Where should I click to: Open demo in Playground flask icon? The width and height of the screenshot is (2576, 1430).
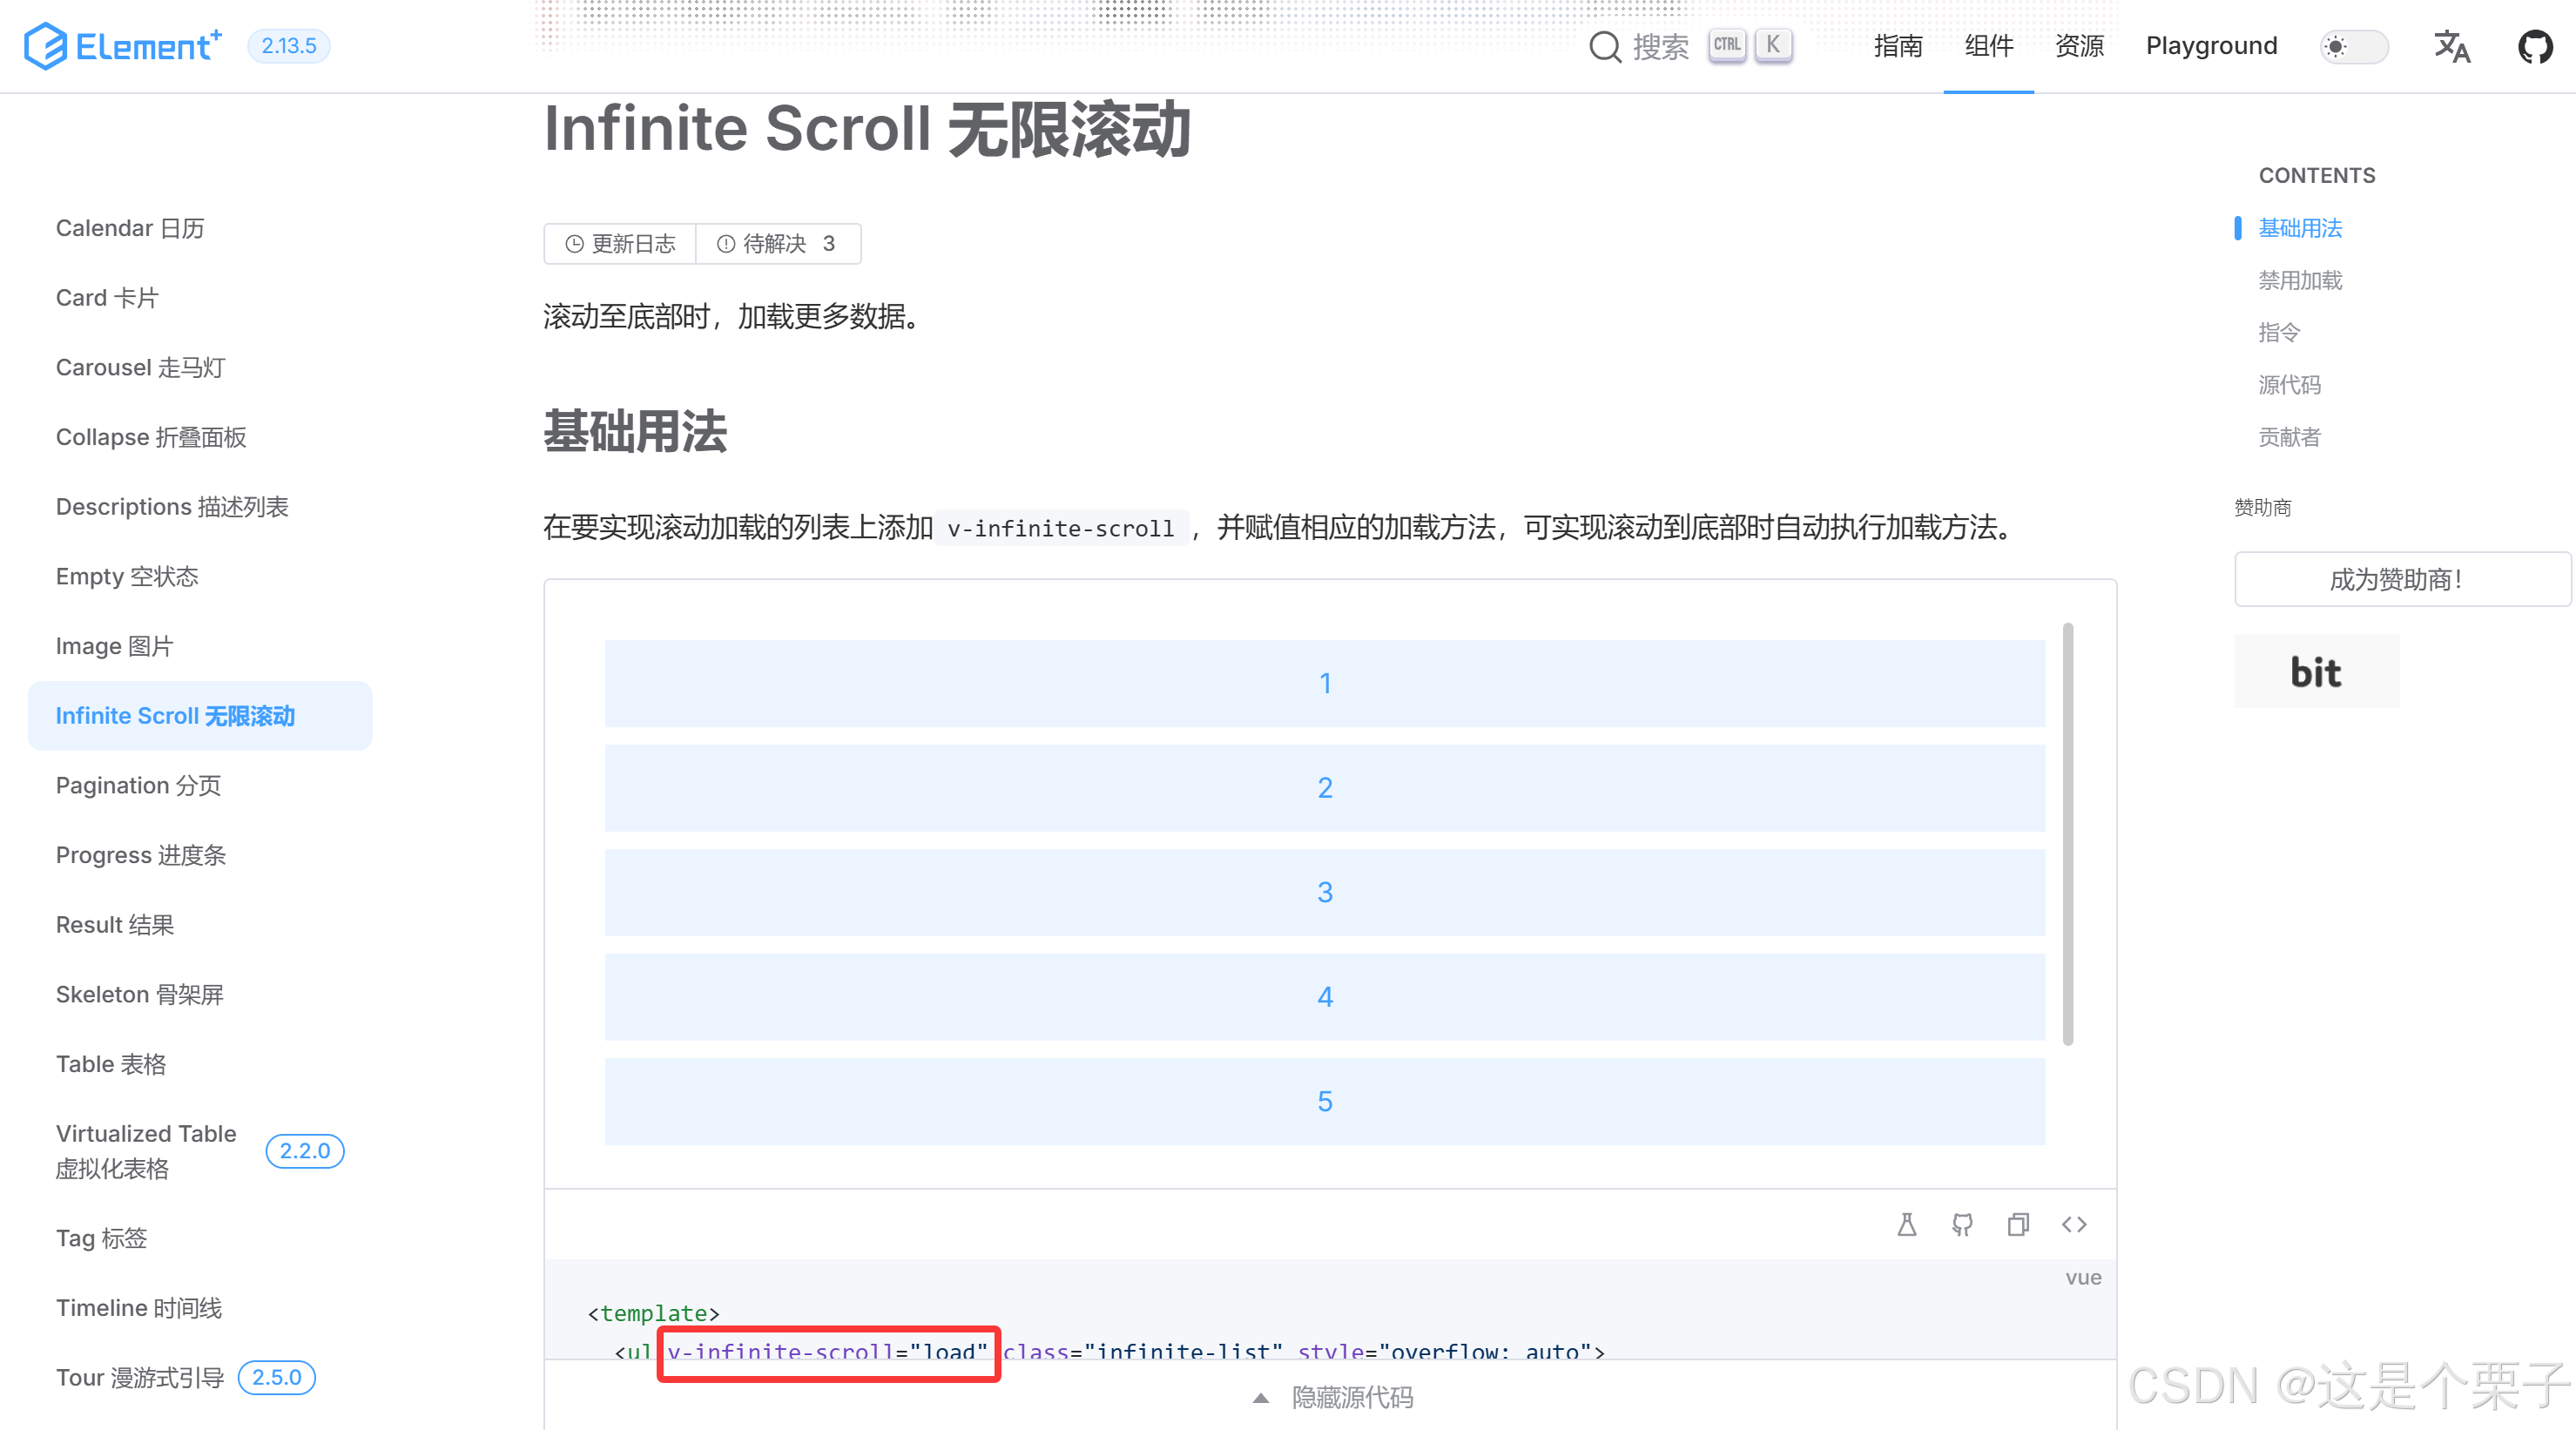tap(1906, 1224)
